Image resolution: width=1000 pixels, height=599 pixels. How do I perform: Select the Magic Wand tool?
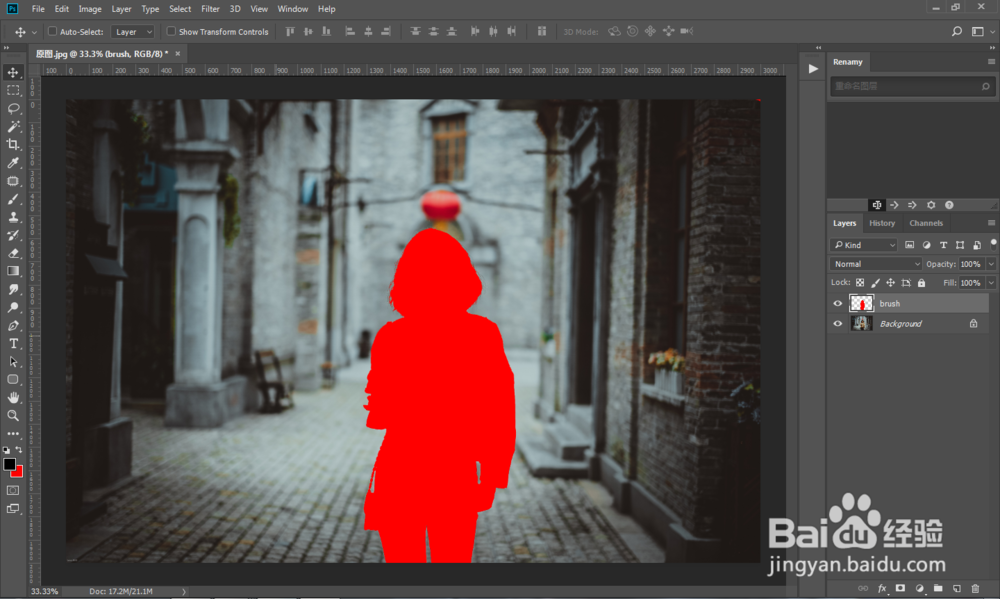click(13, 126)
